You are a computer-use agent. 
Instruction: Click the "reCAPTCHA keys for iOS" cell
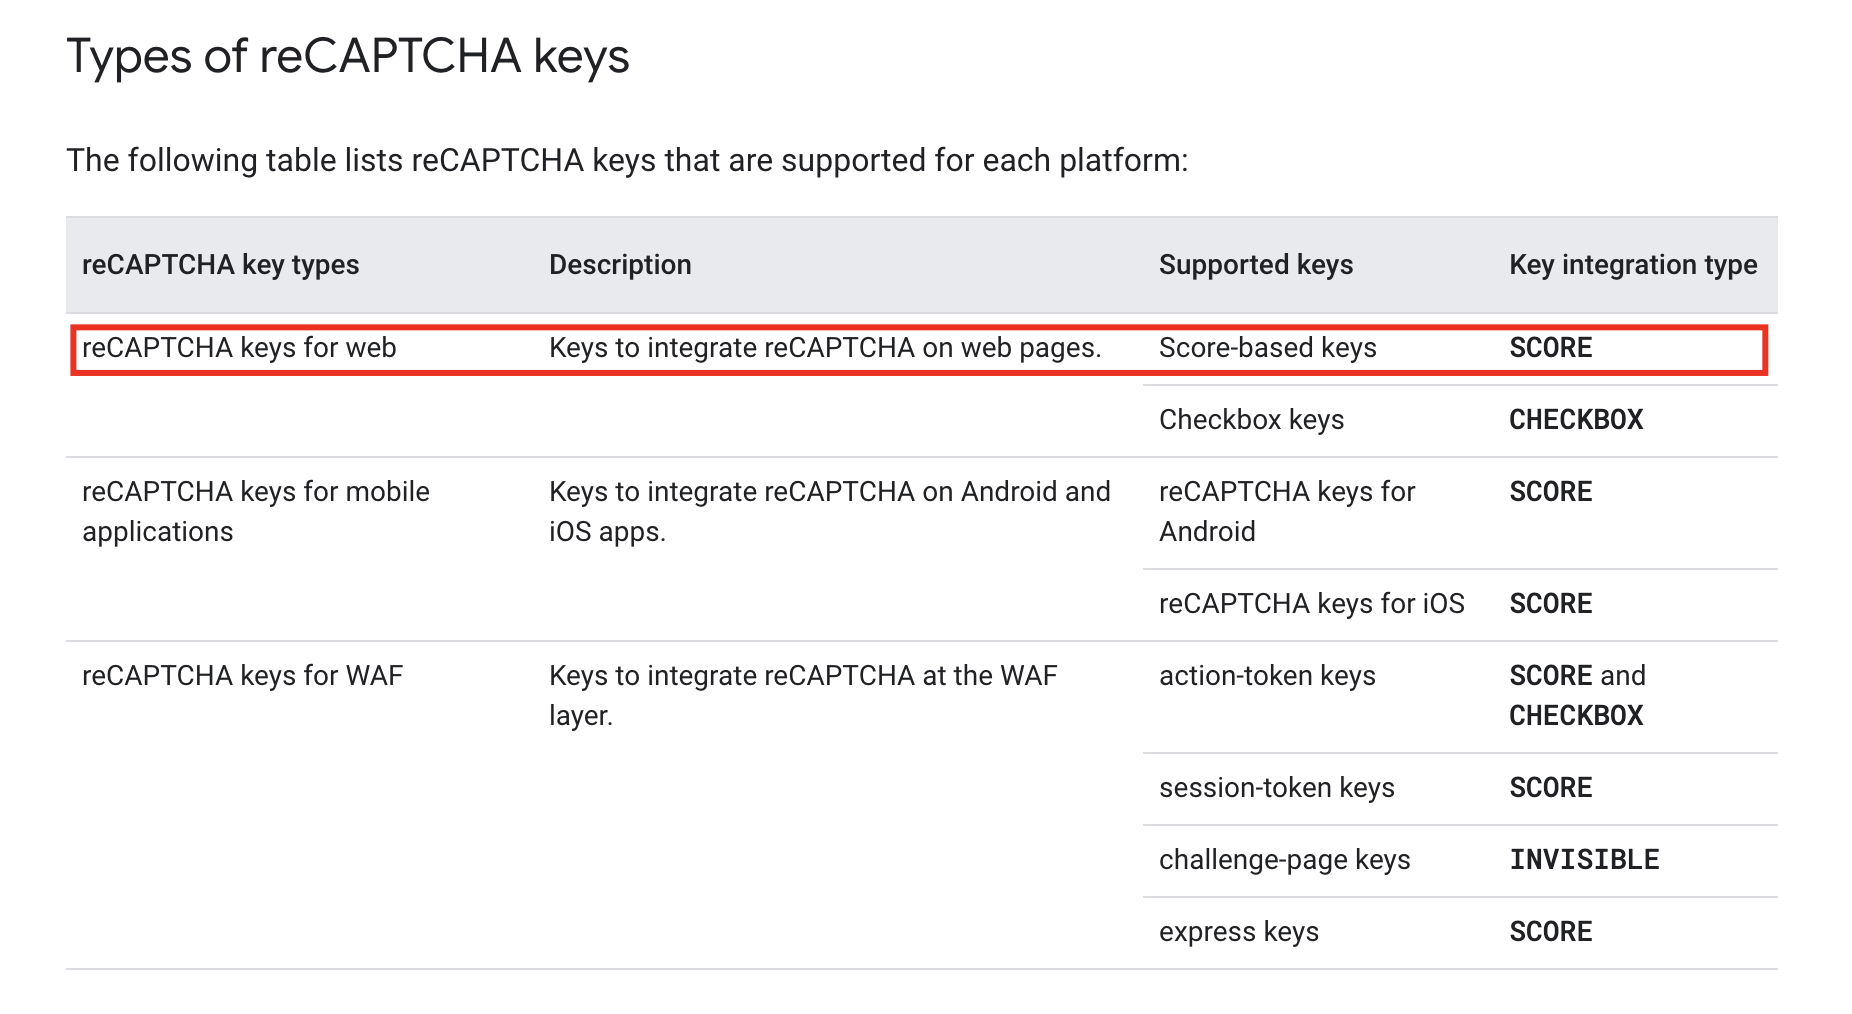[x=1311, y=604]
